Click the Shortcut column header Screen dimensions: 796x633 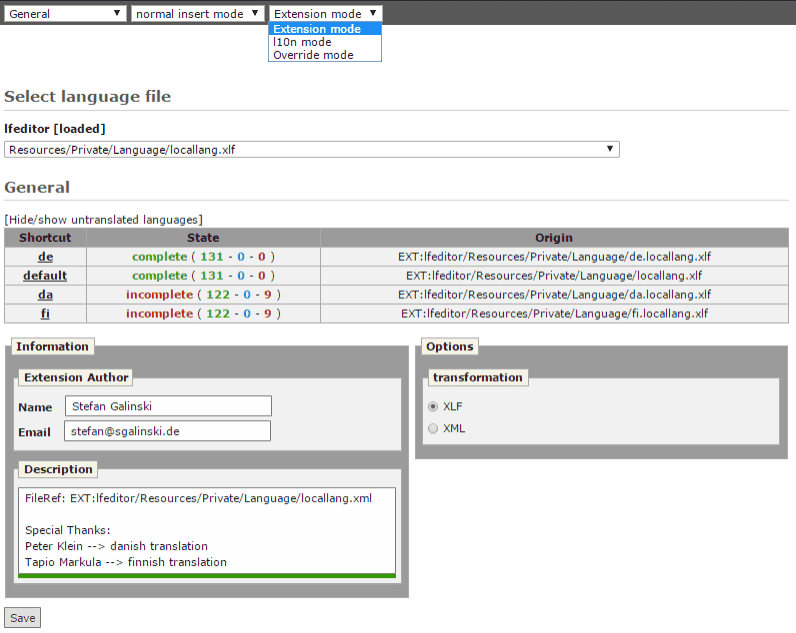(x=45, y=238)
